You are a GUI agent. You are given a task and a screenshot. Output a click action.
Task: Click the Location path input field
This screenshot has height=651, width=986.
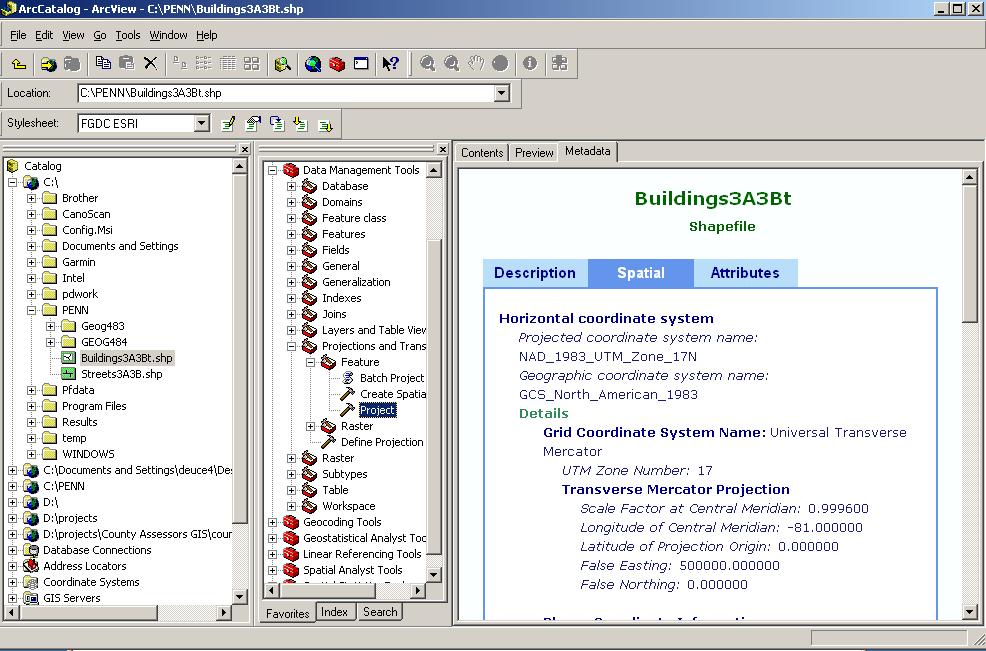(x=286, y=93)
